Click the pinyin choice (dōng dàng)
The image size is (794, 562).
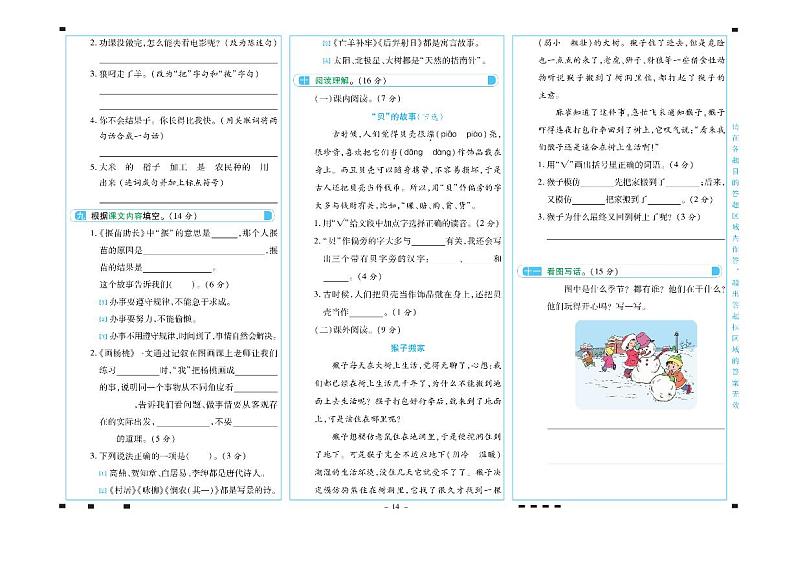tap(427, 152)
